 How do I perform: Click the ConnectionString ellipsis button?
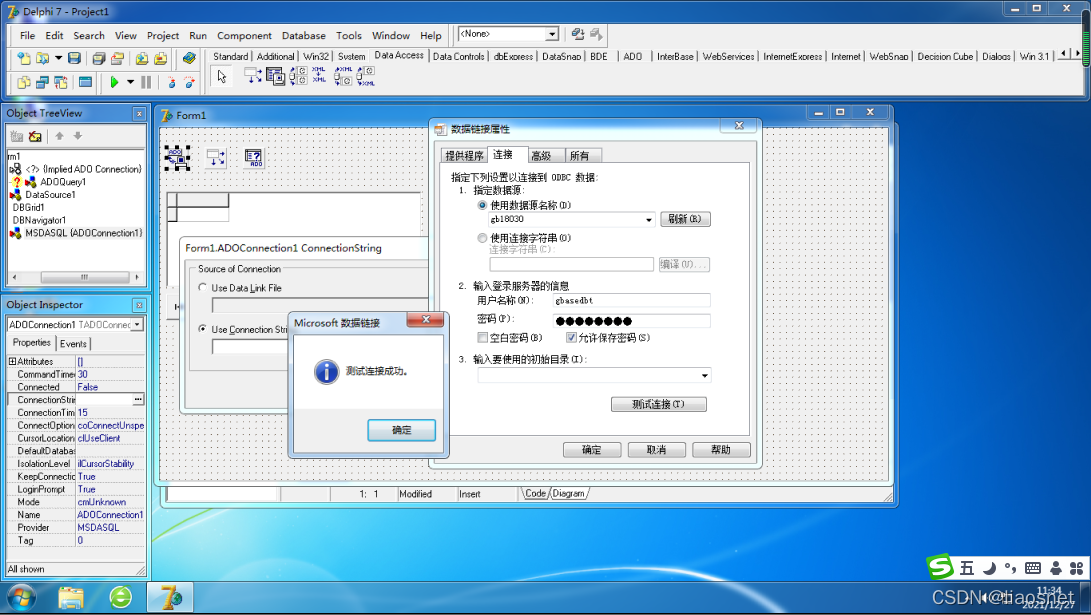click(138, 399)
